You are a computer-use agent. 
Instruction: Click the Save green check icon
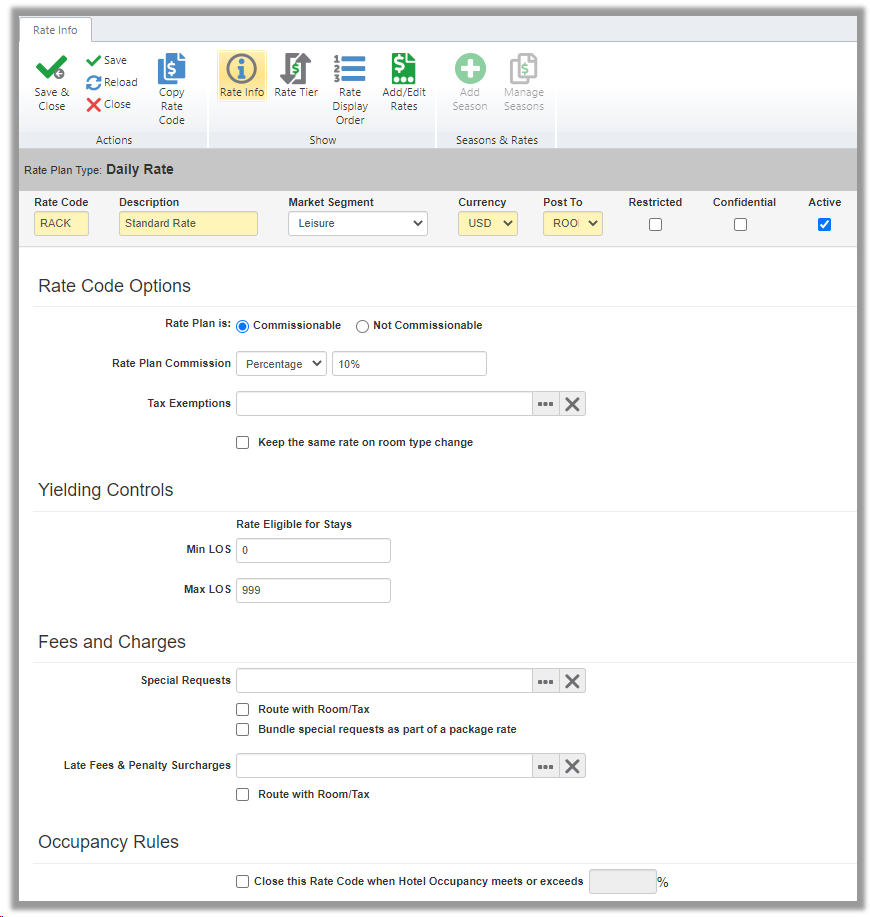[93, 60]
